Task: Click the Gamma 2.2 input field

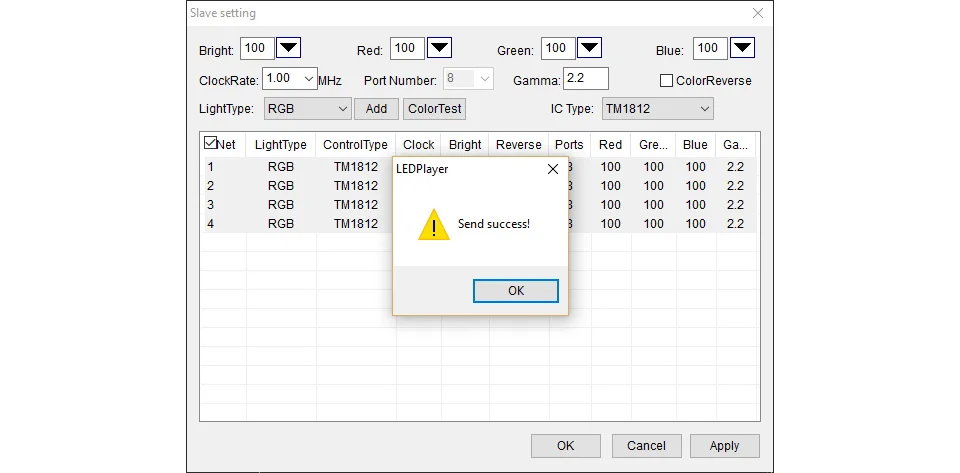Action: (x=586, y=79)
